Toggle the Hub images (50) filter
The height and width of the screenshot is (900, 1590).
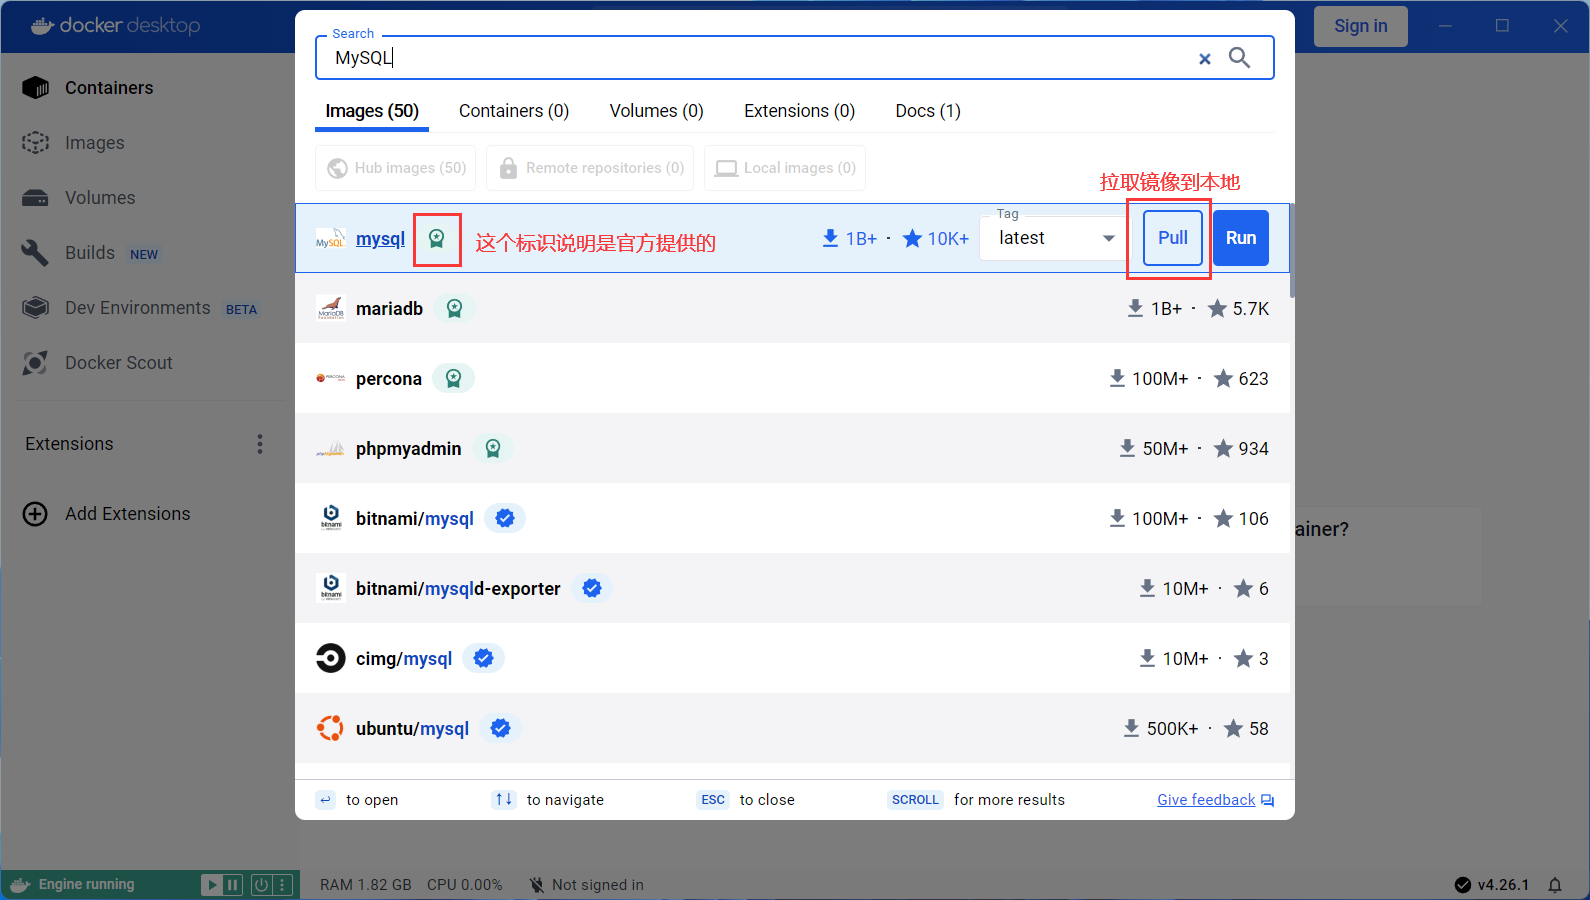click(x=396, y=168)
